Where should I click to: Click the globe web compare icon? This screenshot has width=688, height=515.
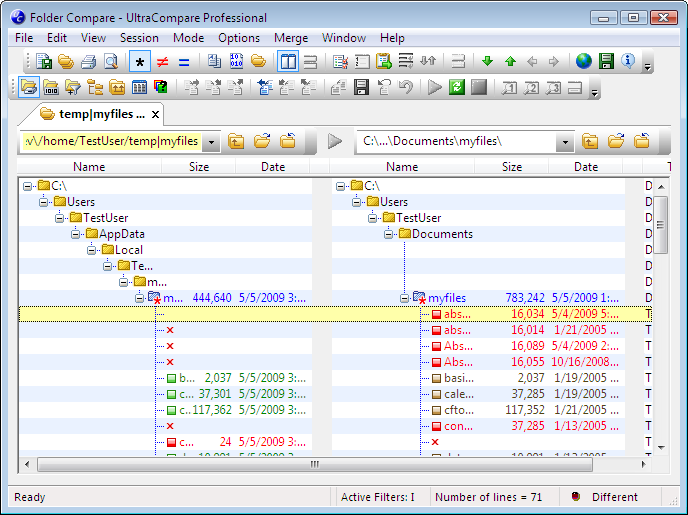click(584, 61)
